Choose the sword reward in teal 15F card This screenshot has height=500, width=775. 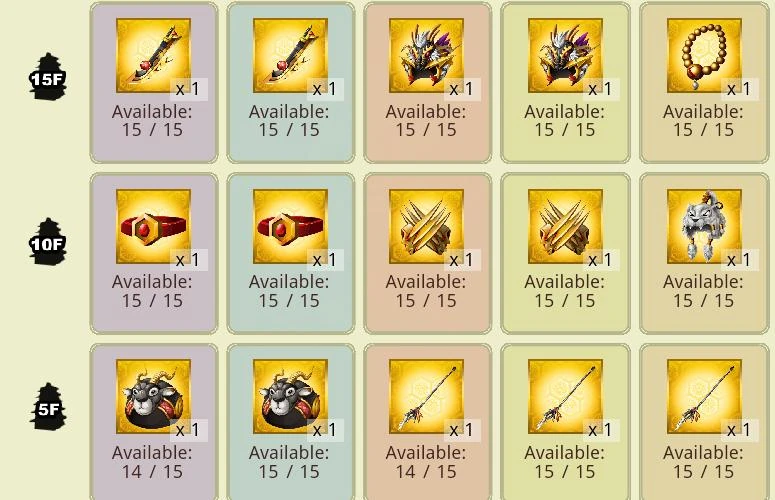[x=290, y=55]
